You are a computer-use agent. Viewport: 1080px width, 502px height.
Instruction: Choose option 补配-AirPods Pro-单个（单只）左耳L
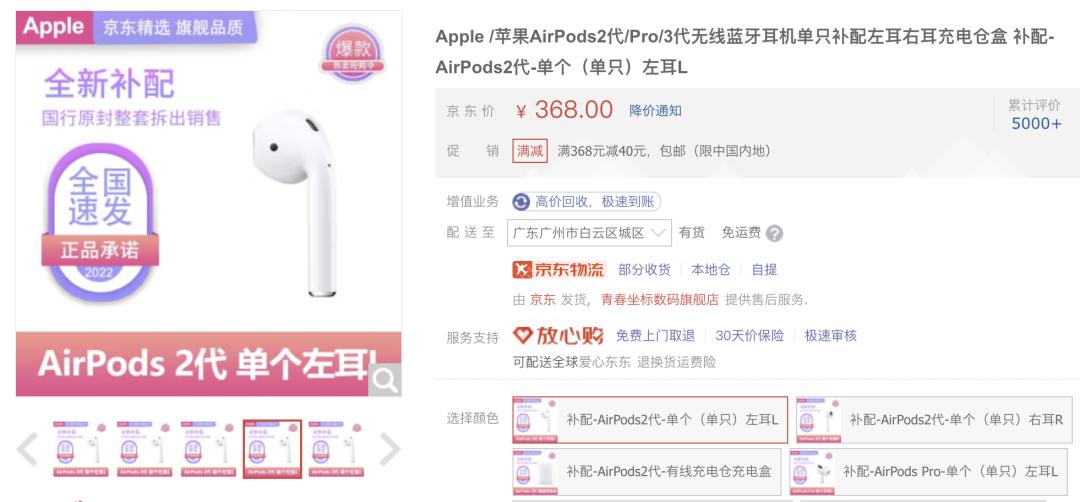pos(931,472)
